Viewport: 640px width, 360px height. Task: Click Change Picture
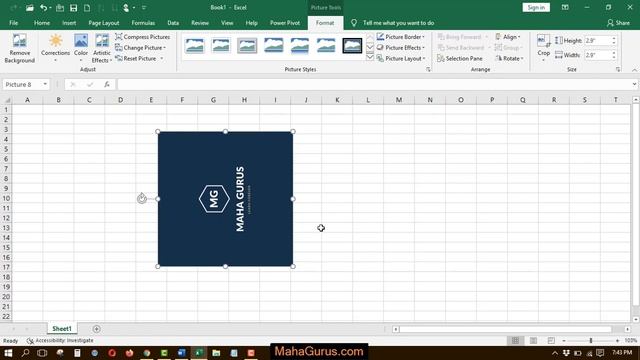point(140,48)
